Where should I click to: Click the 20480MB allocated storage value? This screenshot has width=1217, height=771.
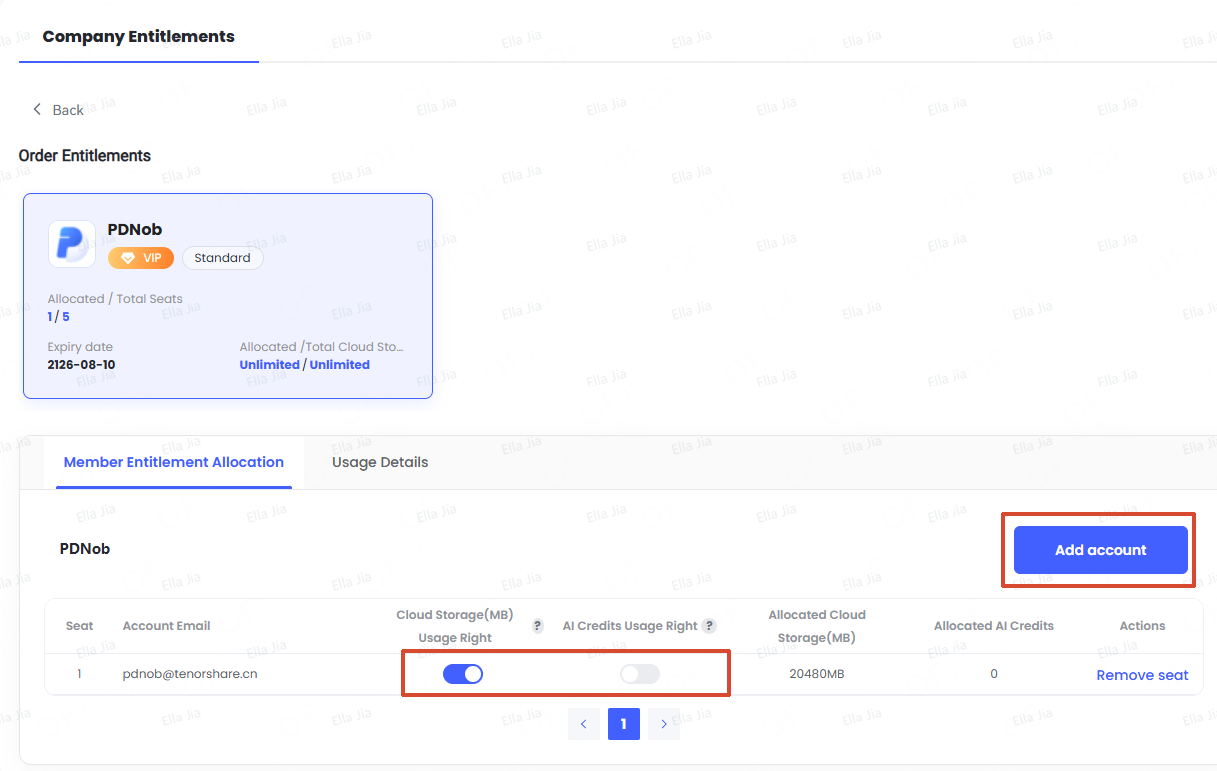(817, 674)
